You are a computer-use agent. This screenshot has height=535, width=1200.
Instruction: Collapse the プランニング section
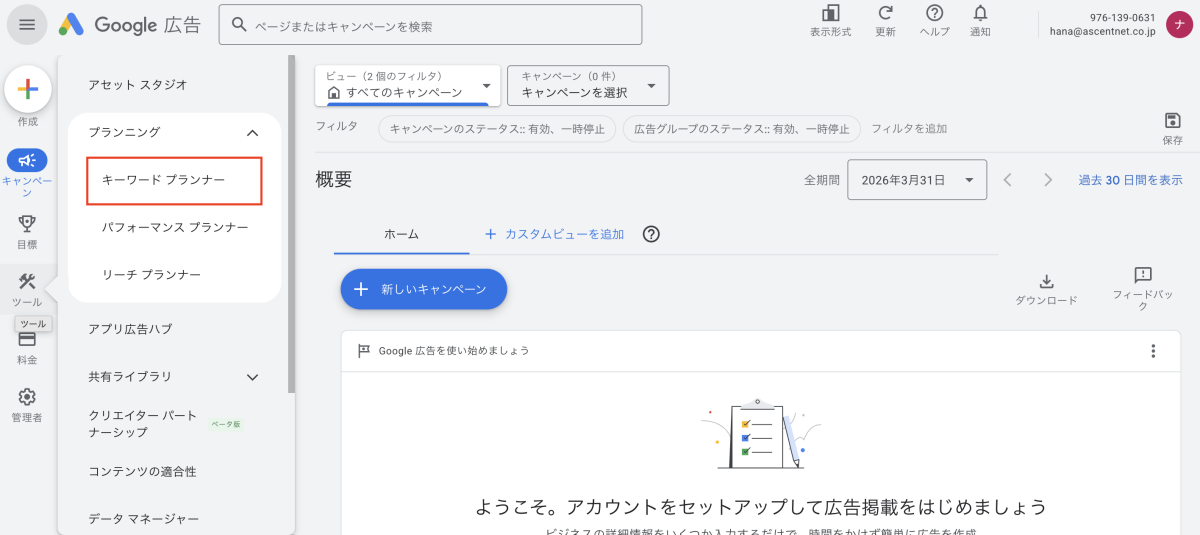point(252,132)
